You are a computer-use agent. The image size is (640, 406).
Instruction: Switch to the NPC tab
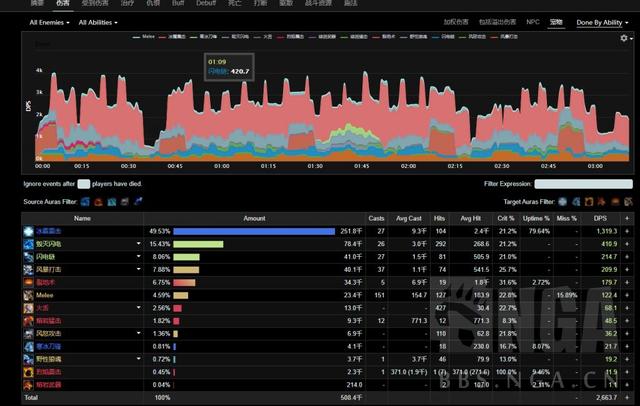[533, 22]
